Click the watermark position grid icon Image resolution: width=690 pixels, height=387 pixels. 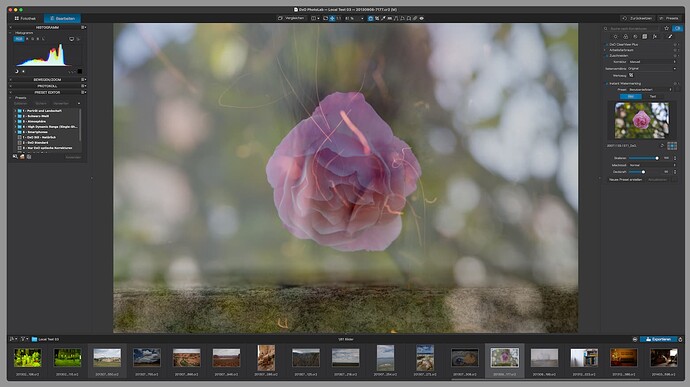(x=672, y=146)
